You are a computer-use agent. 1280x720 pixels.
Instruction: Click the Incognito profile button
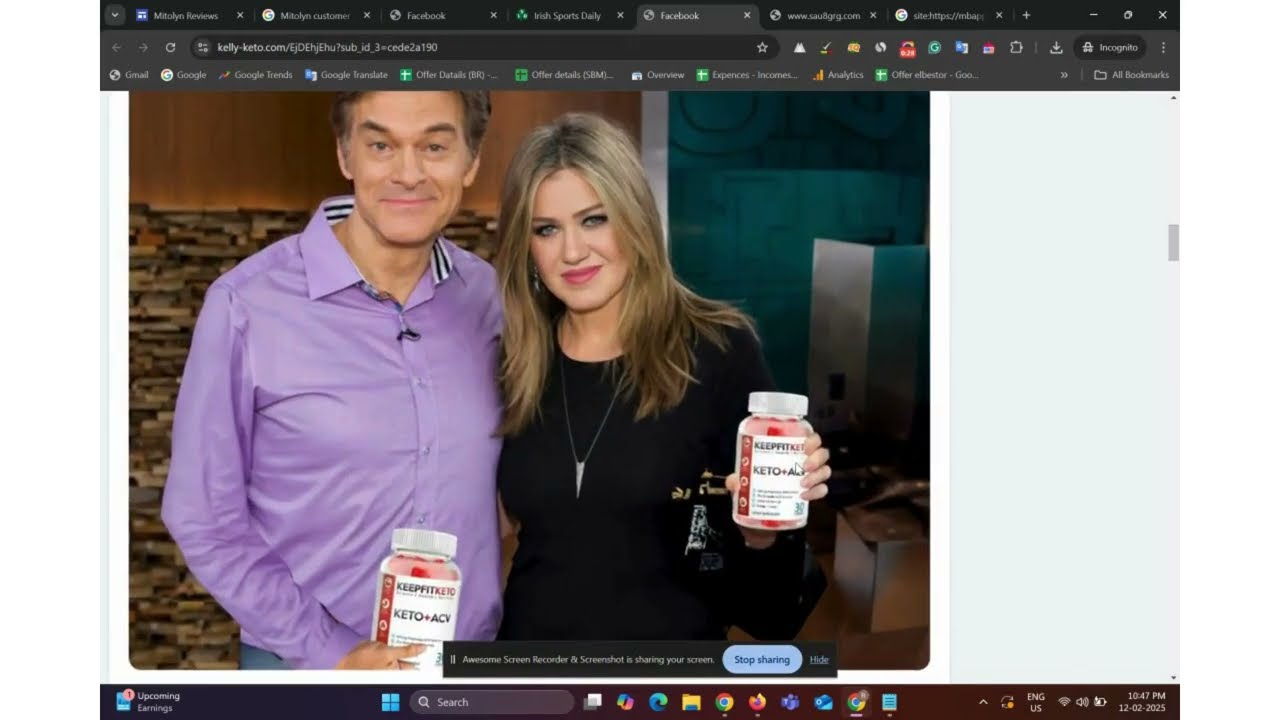tap(1110, 47)
